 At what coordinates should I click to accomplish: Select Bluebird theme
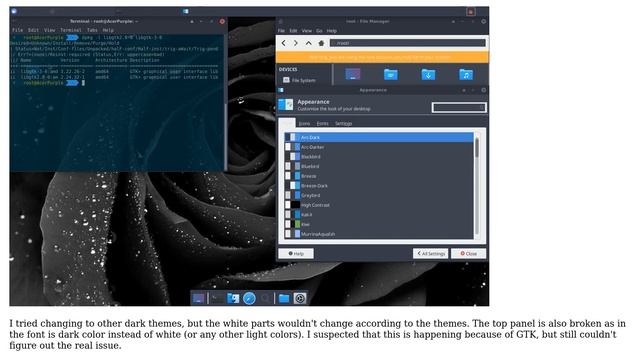click(x=379, y=167)
